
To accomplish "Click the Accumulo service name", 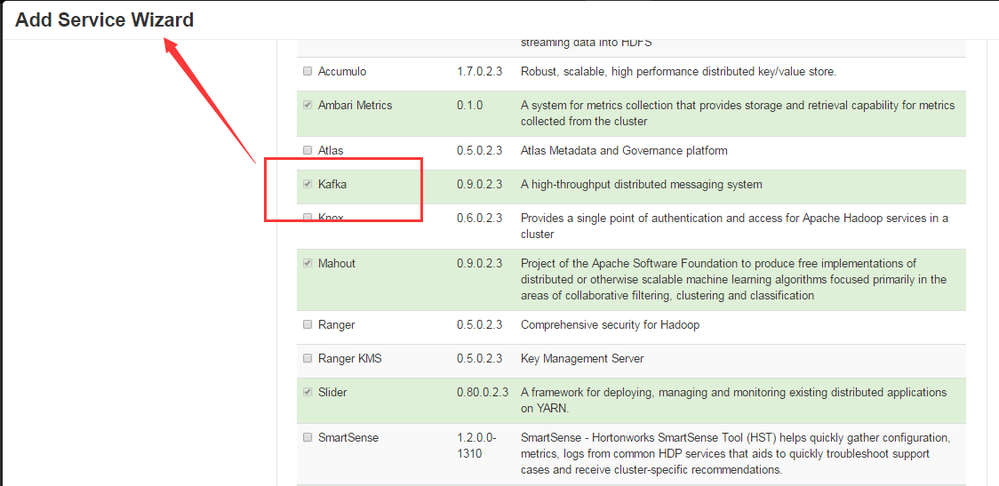I will 342,71.
